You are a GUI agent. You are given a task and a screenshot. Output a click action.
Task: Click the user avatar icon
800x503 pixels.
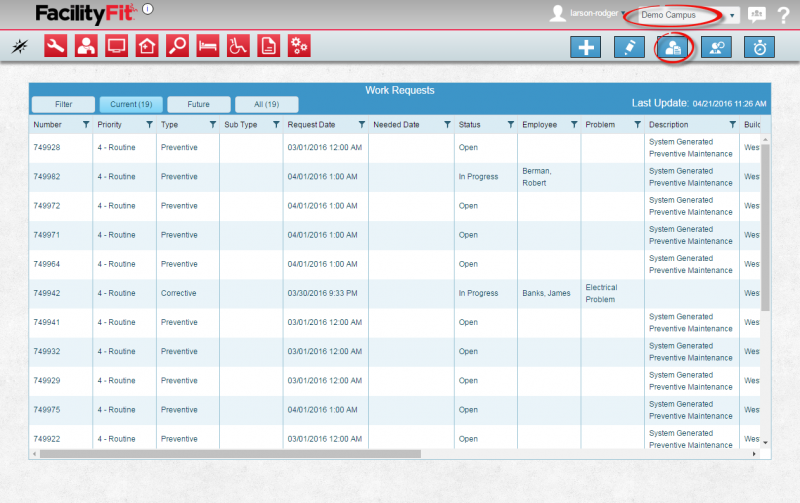(x=558, y=13)
